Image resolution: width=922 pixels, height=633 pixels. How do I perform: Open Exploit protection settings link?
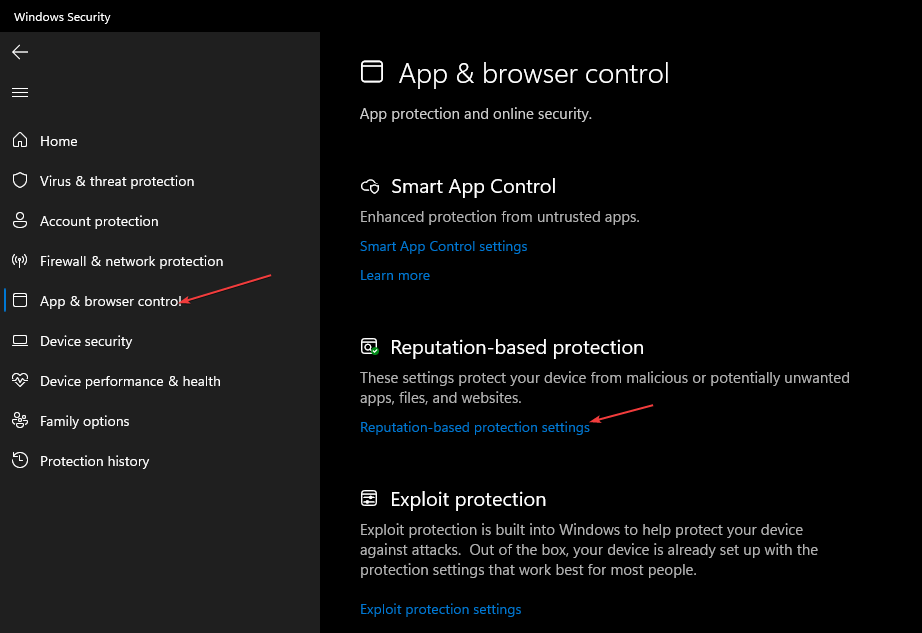(440, 609)
